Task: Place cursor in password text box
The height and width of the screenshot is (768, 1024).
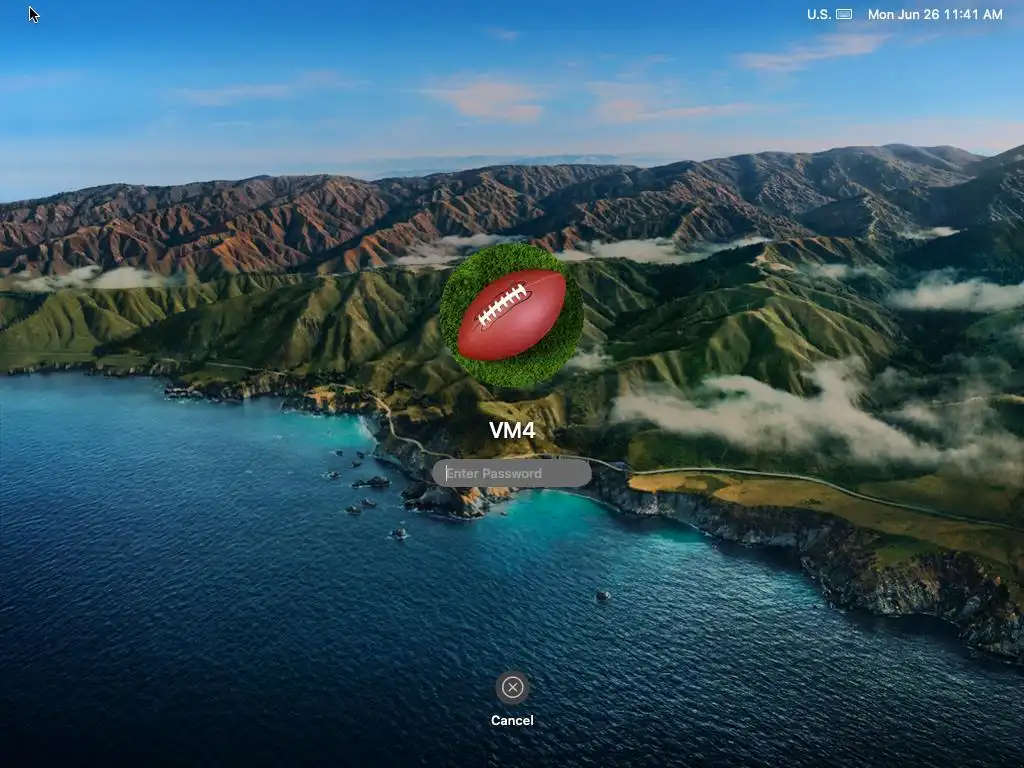Action: click(x=511, y=473)
